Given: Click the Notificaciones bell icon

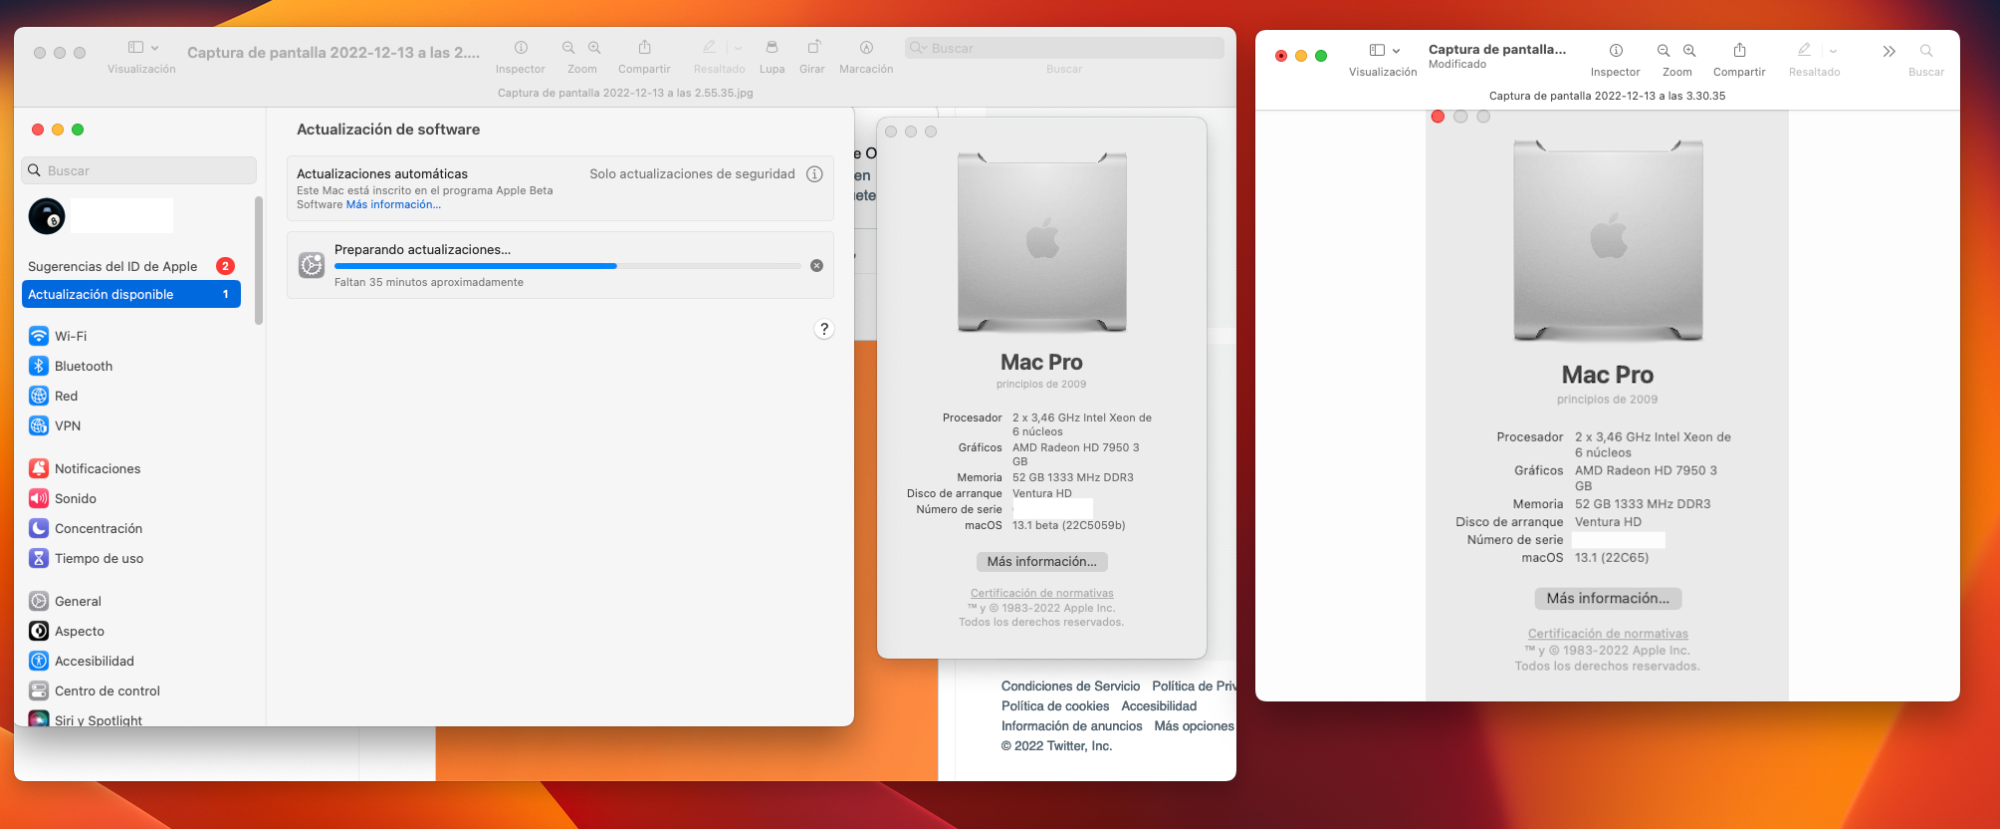Looking at the screenshot, I should coord(39,468).
